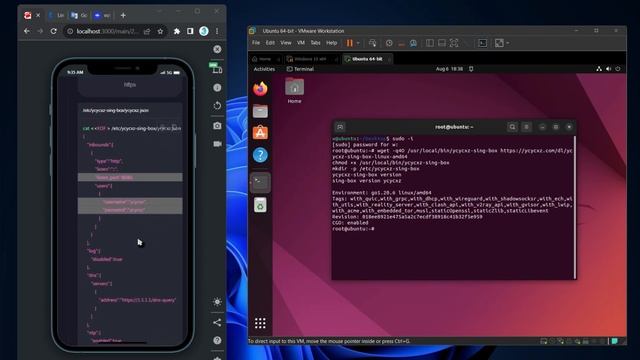The height and width of the screenshot is (360, 640).
Task: Click Send Ctrl+Alt+Del icon in VMware toolbar
Action: [372, 43]
